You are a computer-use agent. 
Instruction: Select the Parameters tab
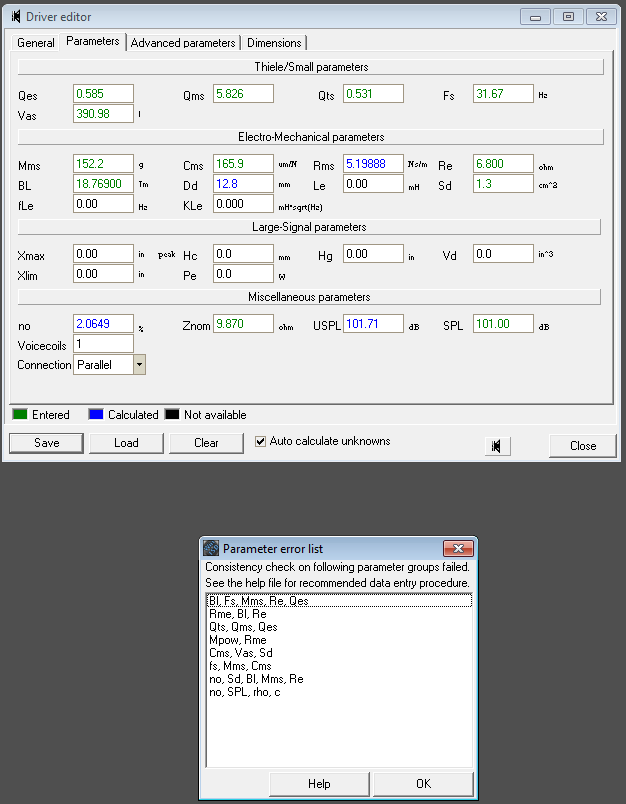(x=93, y=41)
